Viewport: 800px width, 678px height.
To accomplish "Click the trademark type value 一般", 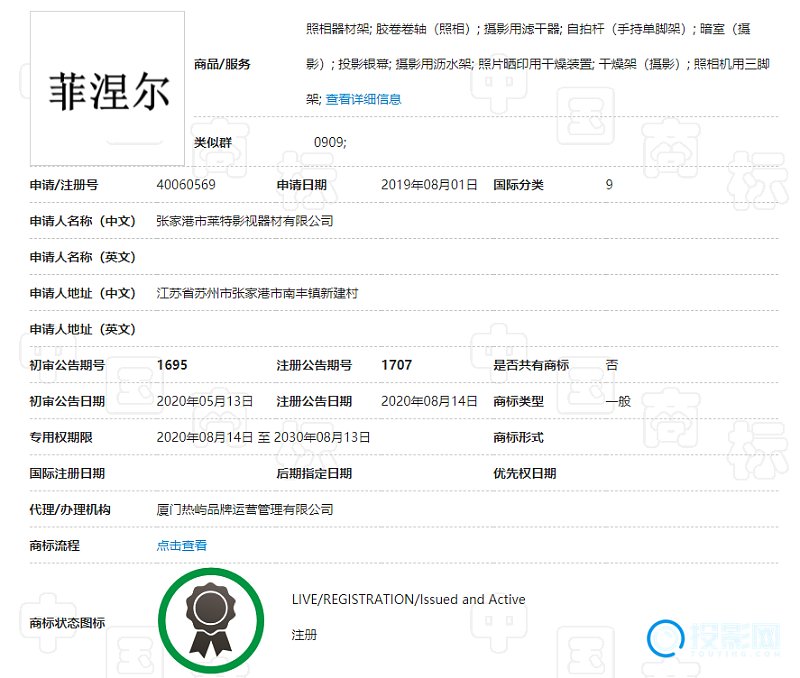I will [x=618, y=401].
